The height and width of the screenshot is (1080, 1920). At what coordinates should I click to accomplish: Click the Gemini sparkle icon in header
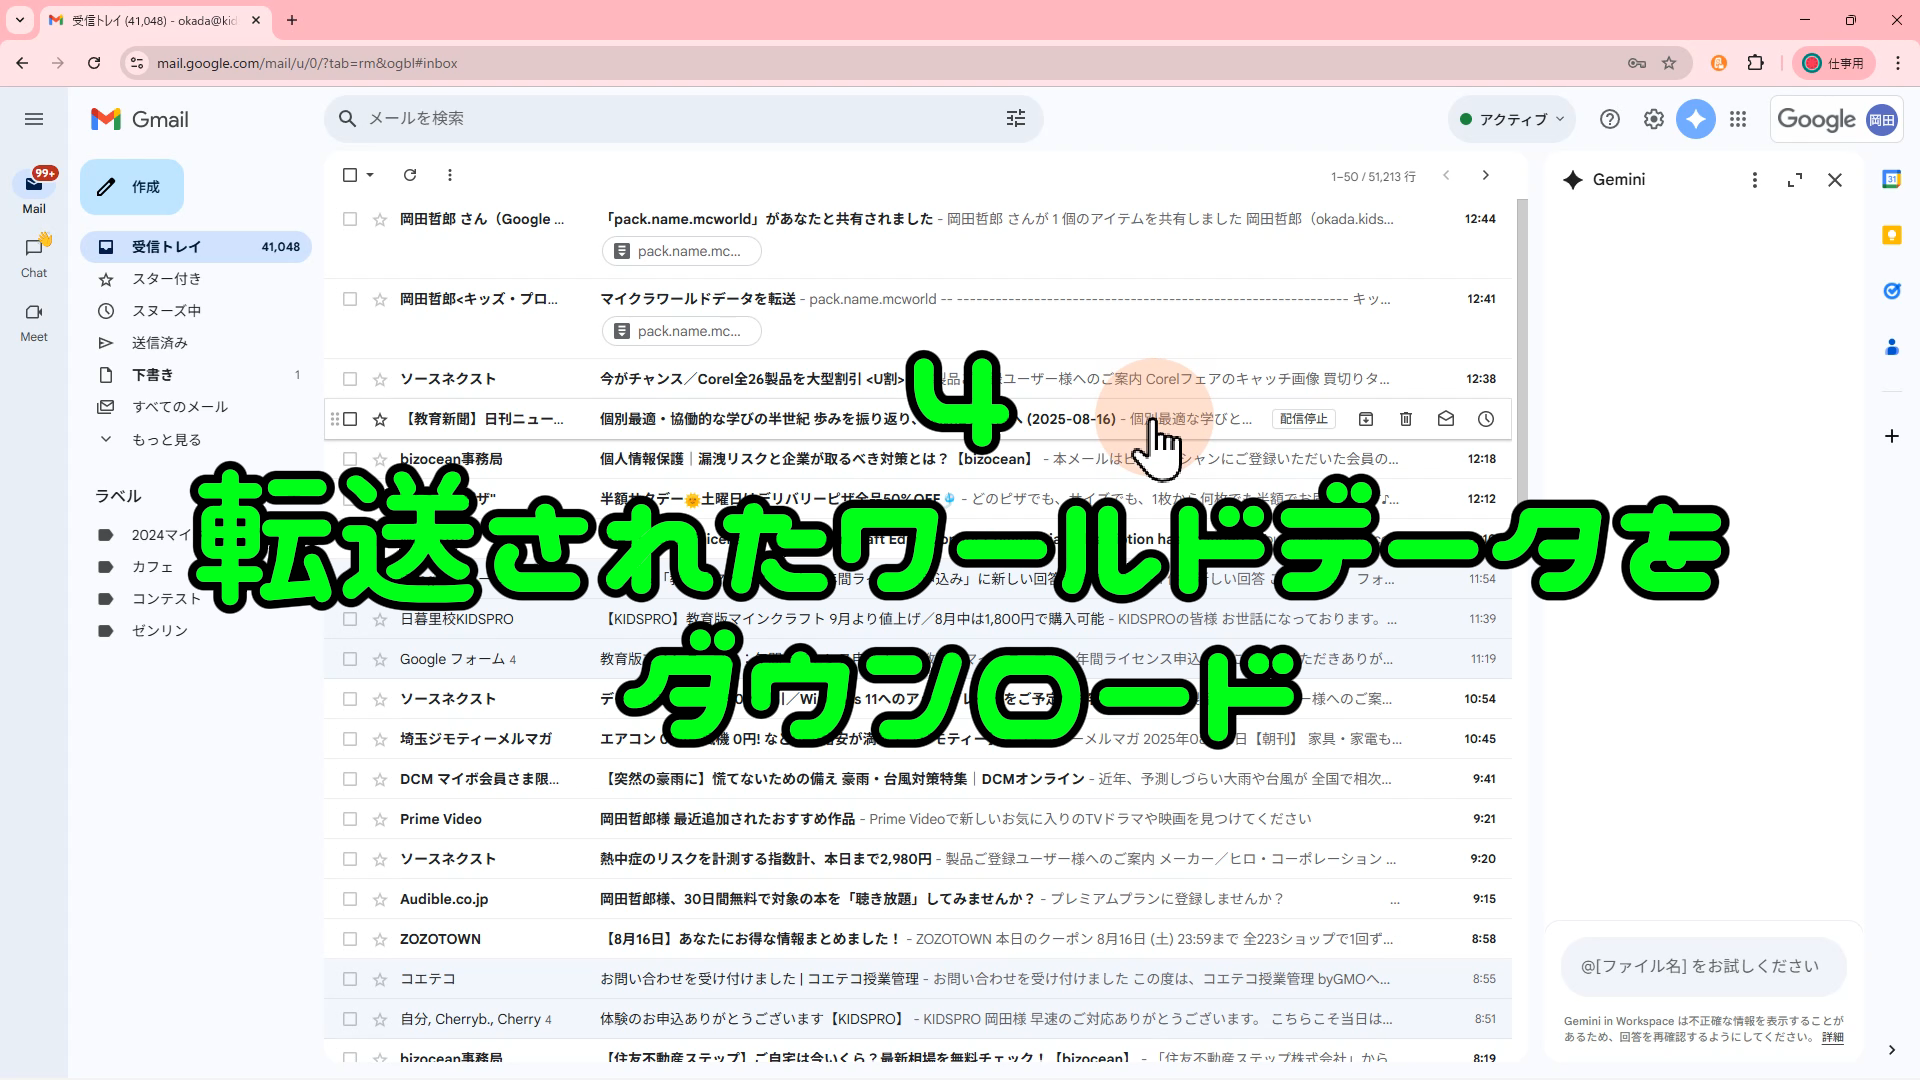[x=1695, y=119]
